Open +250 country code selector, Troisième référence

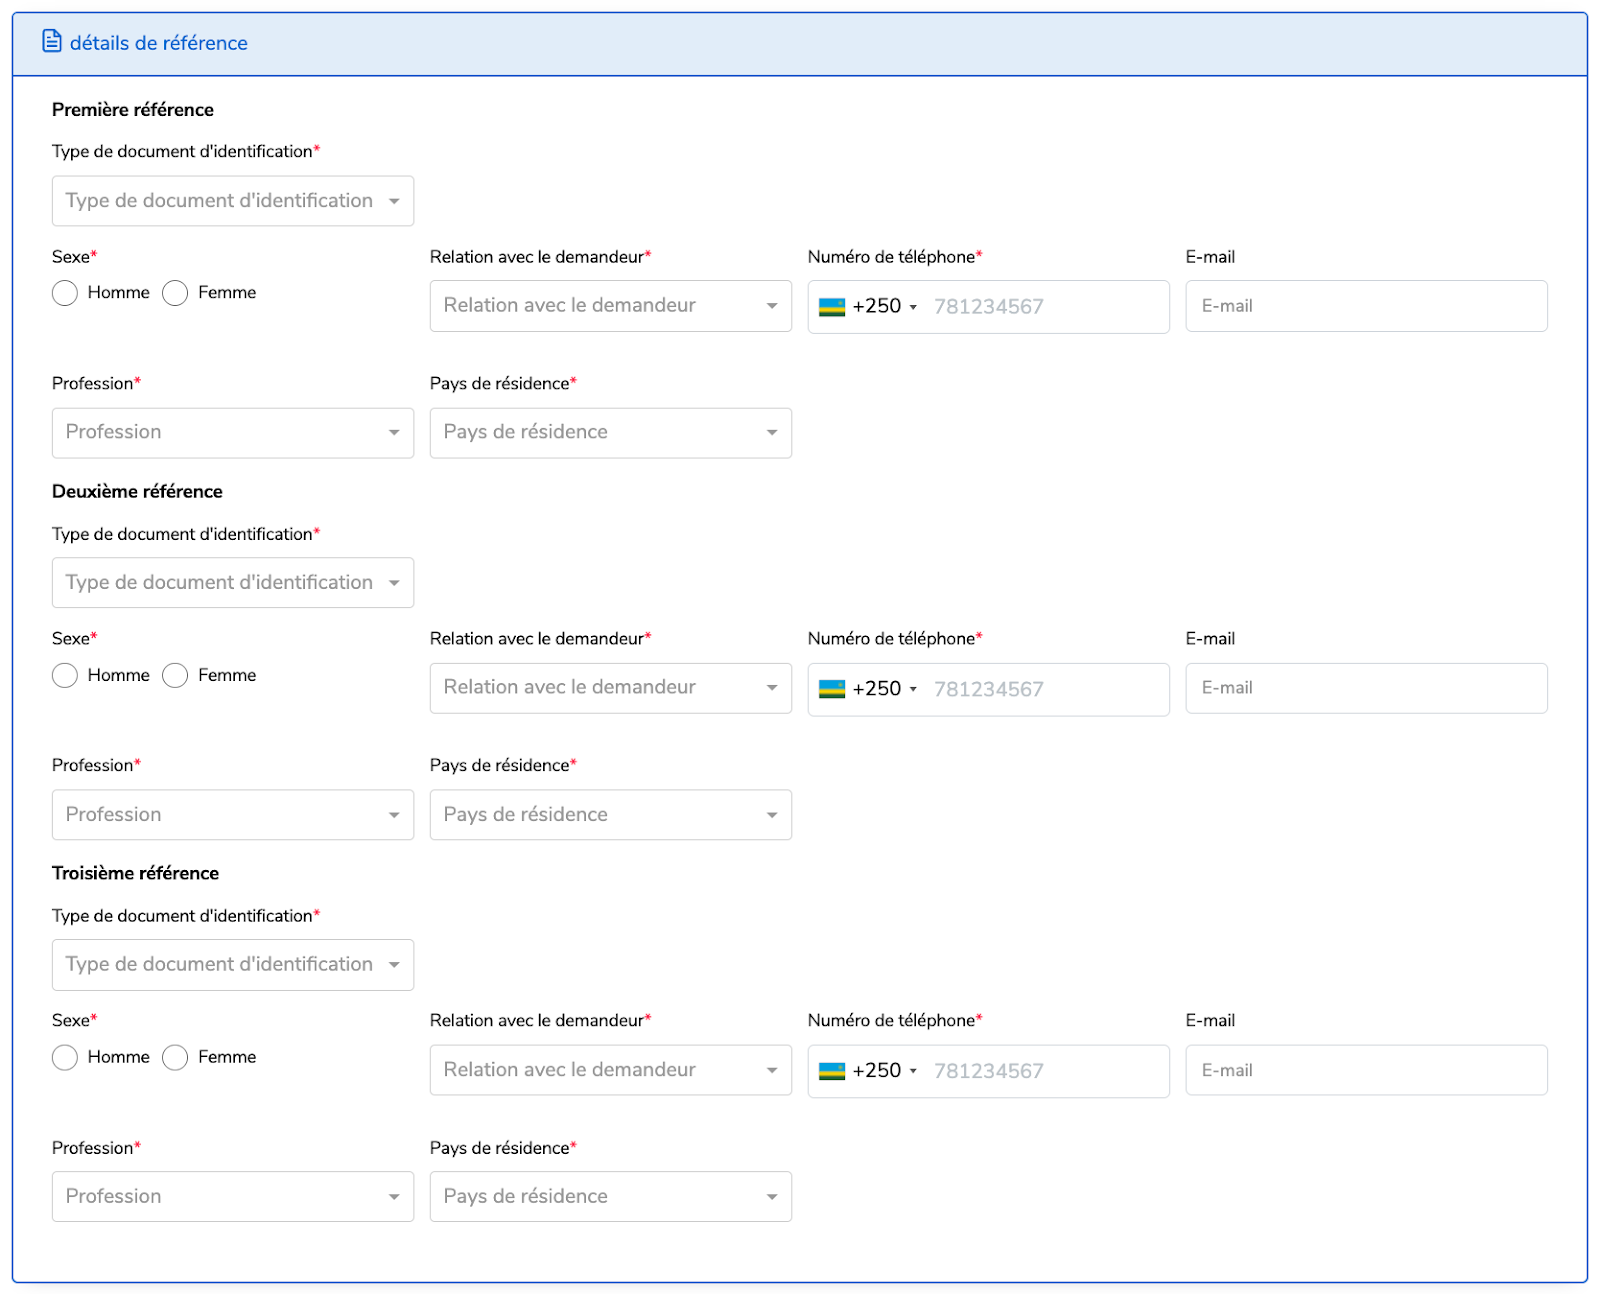pos(868,1071)
